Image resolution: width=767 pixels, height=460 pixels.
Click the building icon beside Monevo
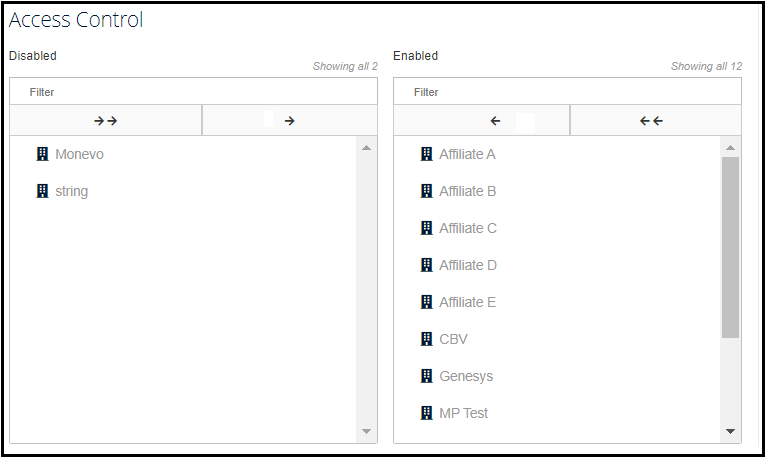pyautogui.click(x=43, y=154)
